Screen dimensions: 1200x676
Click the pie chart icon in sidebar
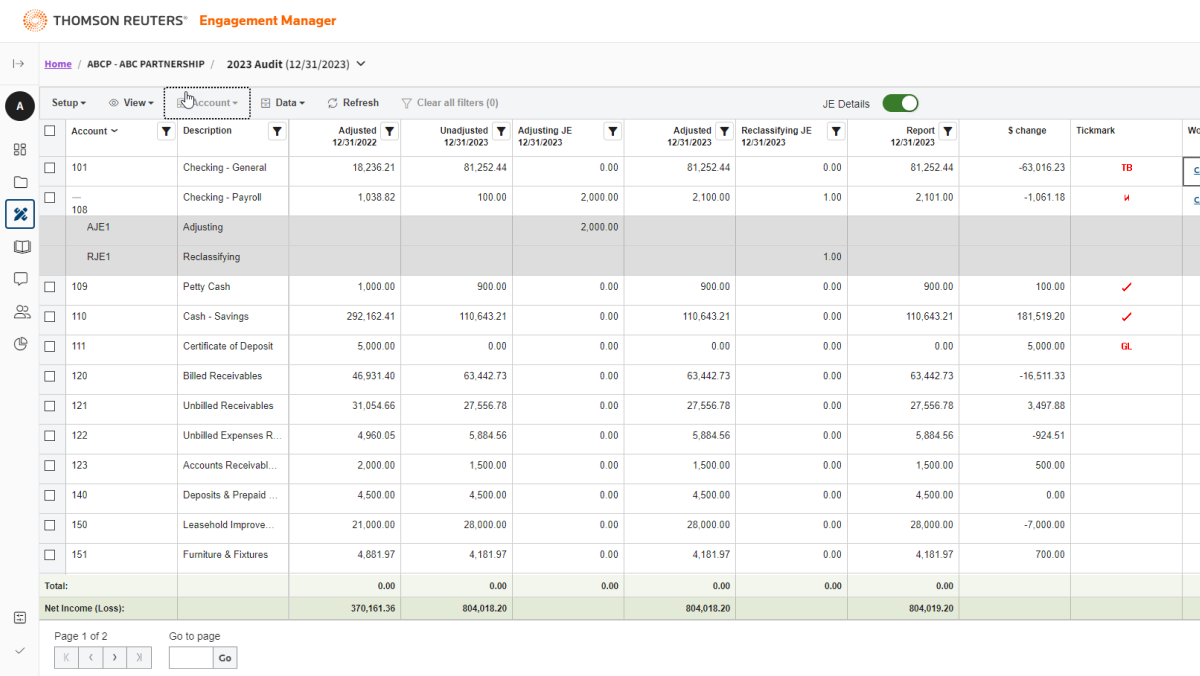[20, 344]
